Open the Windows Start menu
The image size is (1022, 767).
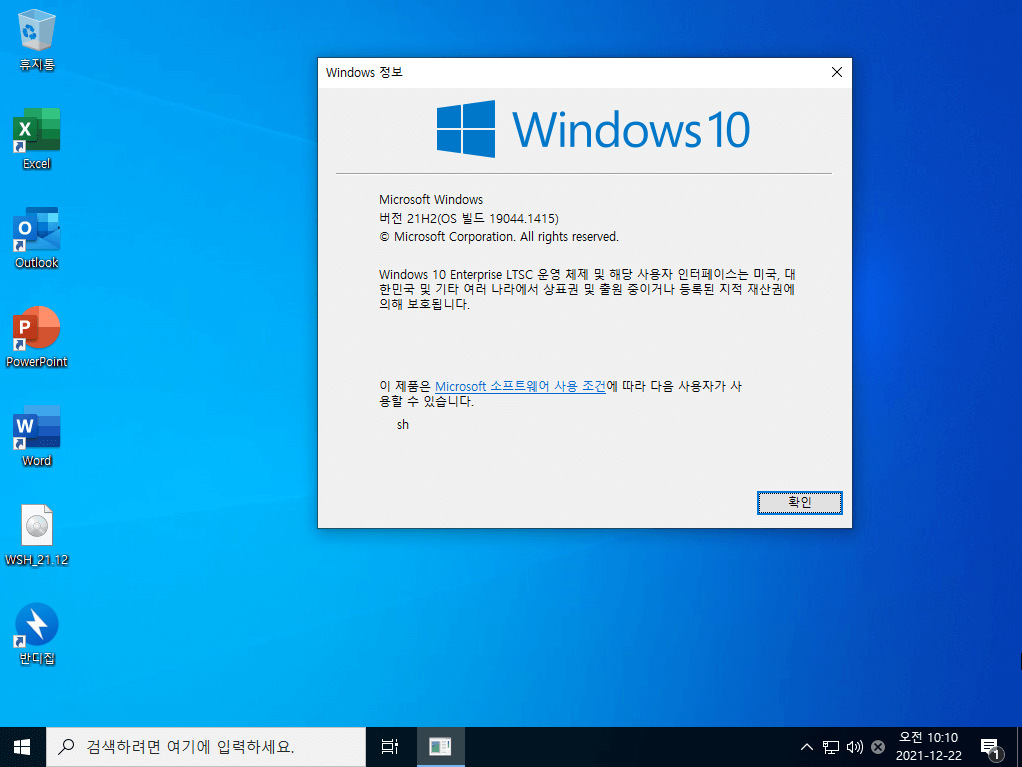pos(22,747)
